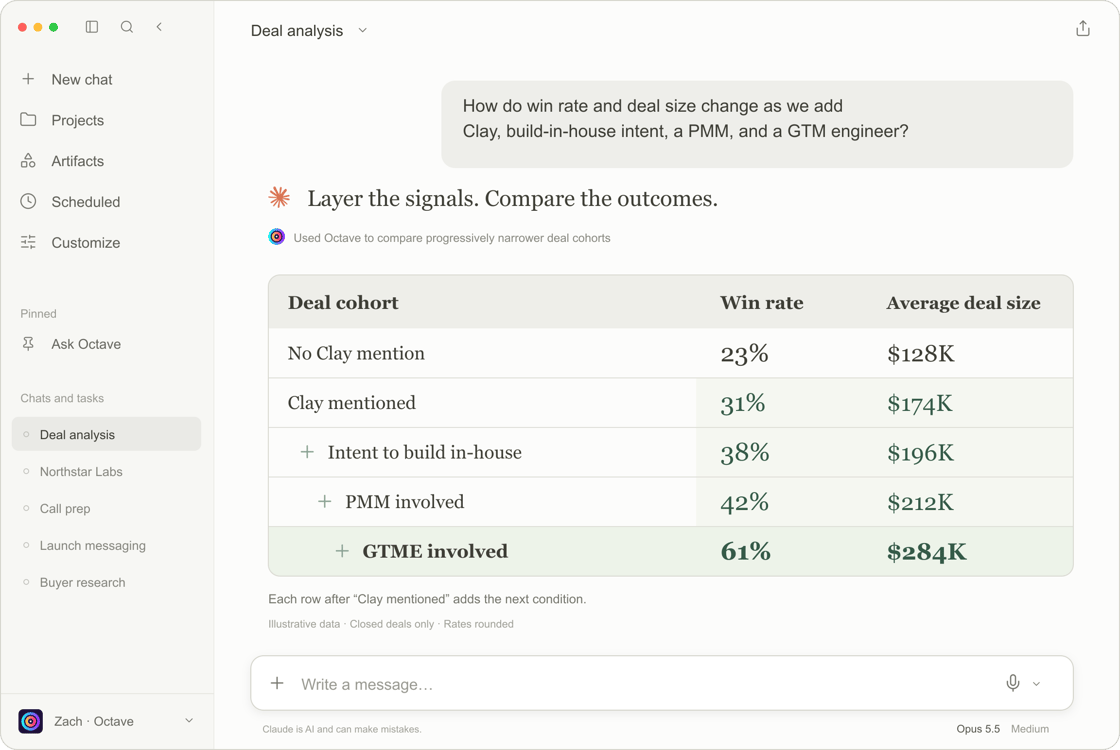Screen dimensions: 1120x750
Task: Click the Octave avatar in account footer
Action: click(x=31, y=721)
